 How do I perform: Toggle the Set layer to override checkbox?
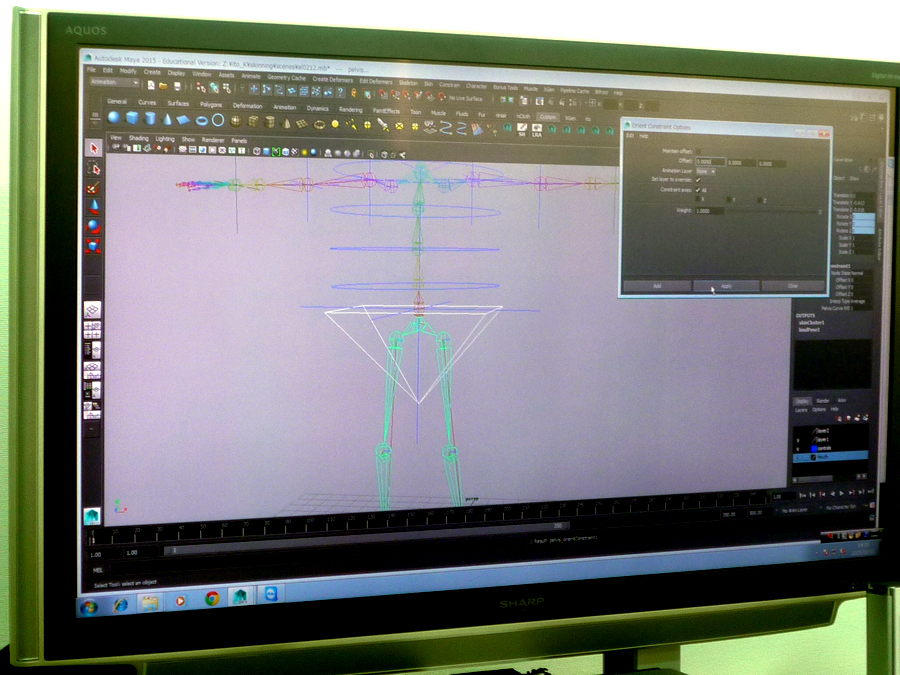tap(698, 180)
